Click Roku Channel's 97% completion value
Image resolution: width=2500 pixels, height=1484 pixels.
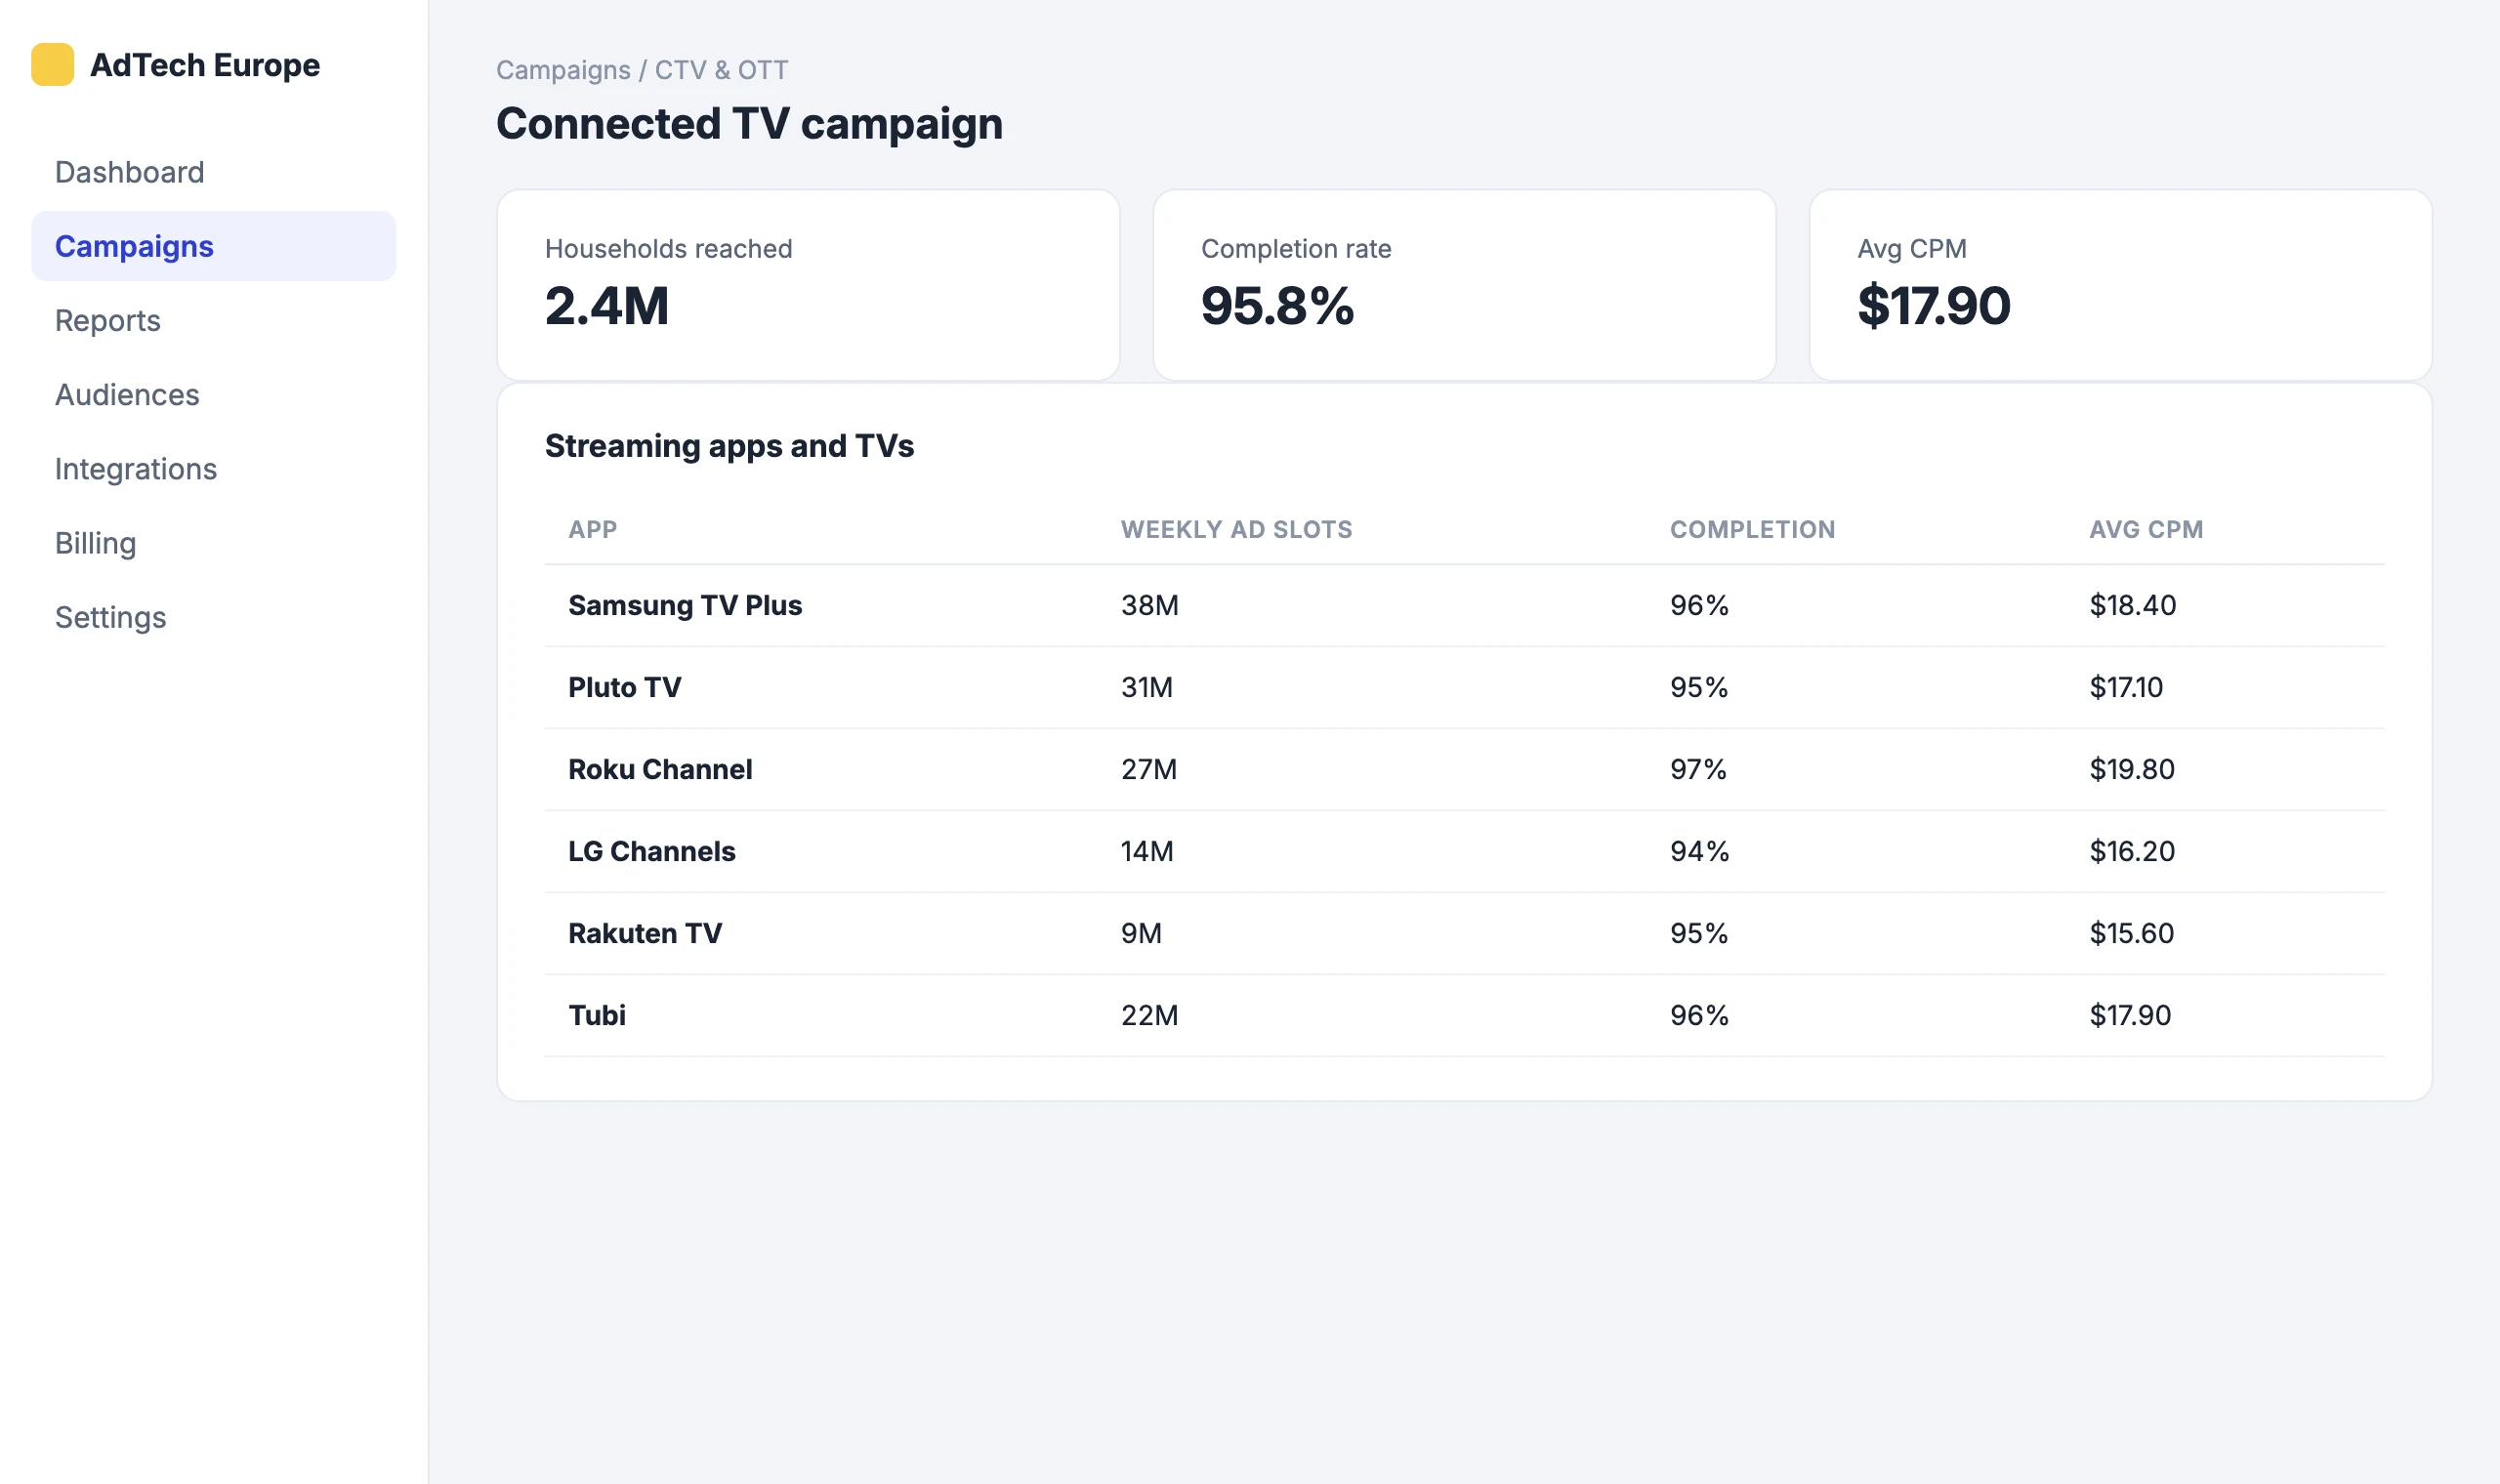(x=1698, y=769)
